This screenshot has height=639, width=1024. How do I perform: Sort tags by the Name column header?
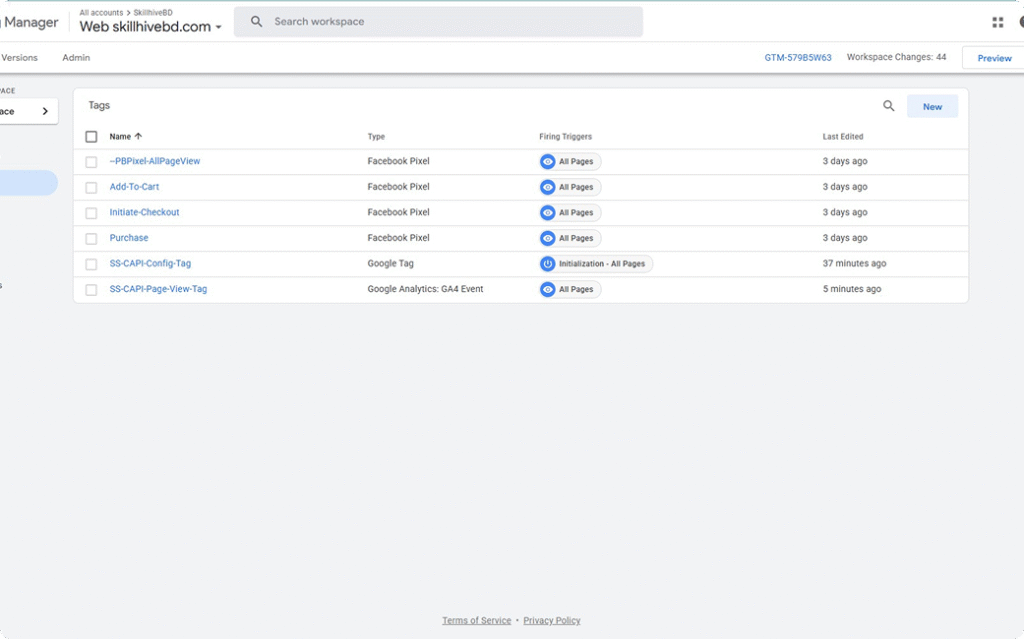[120, 137]
